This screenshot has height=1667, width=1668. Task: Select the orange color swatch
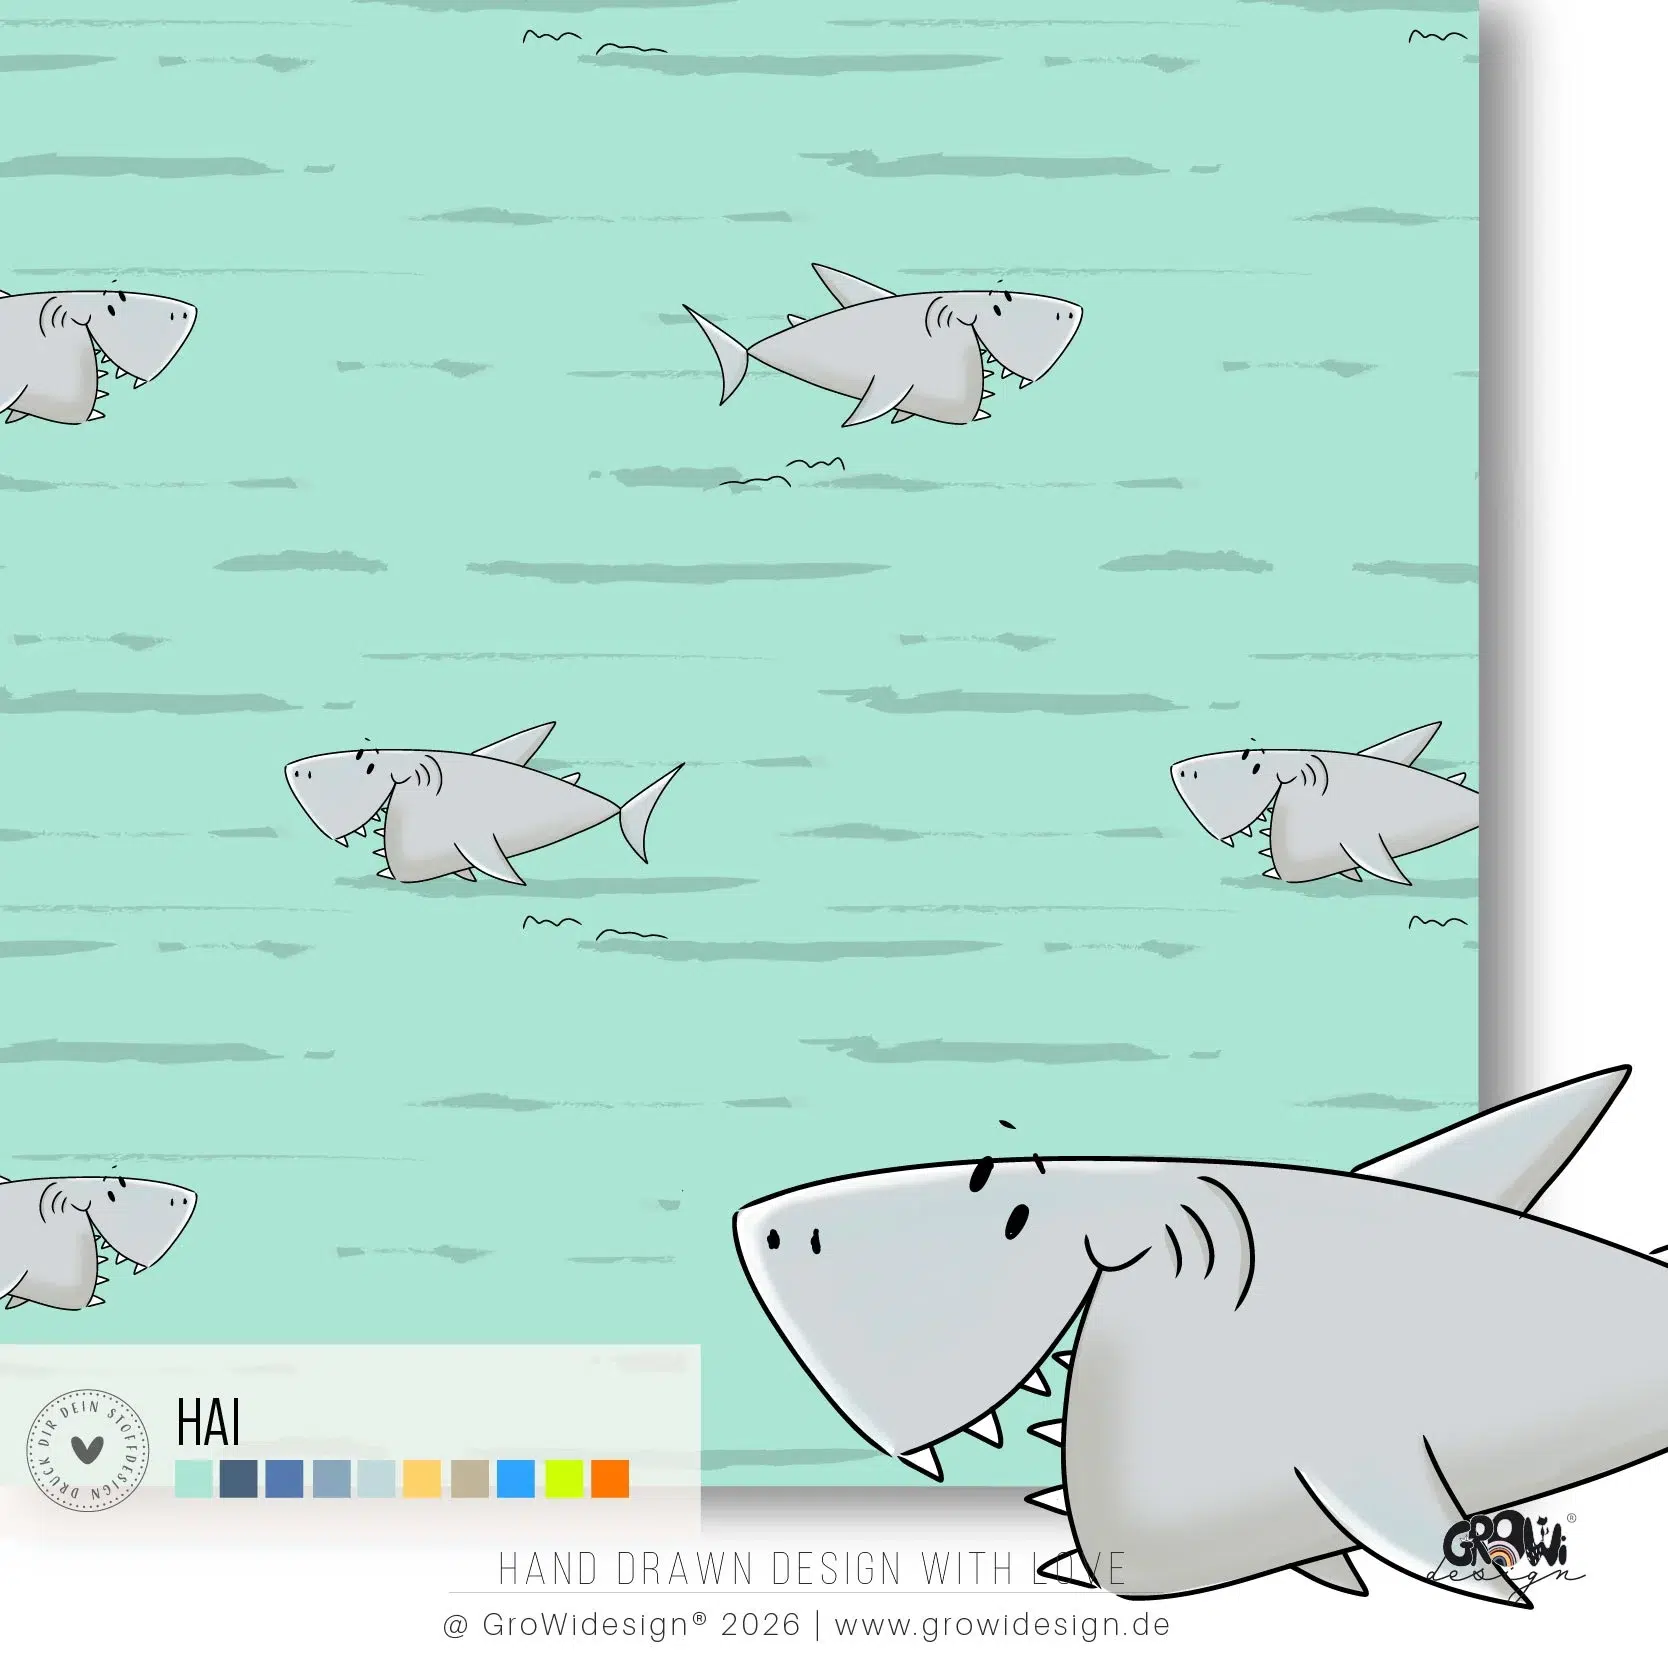point(610,1479)
